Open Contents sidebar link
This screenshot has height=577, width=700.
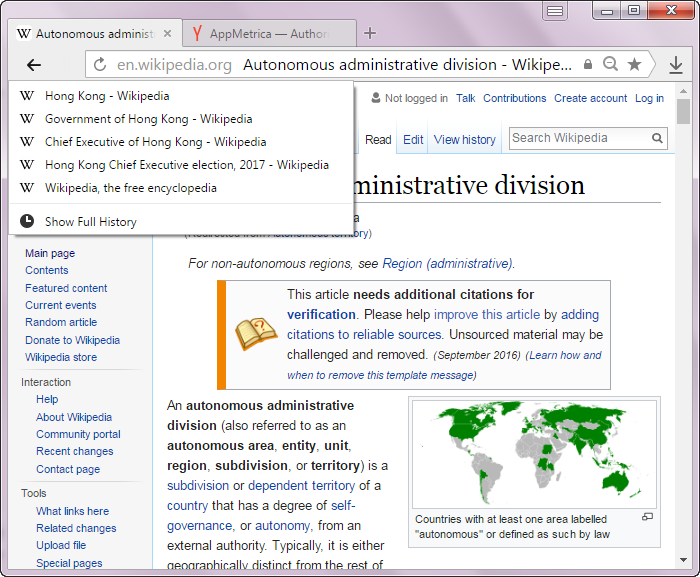tap(46, 270)
